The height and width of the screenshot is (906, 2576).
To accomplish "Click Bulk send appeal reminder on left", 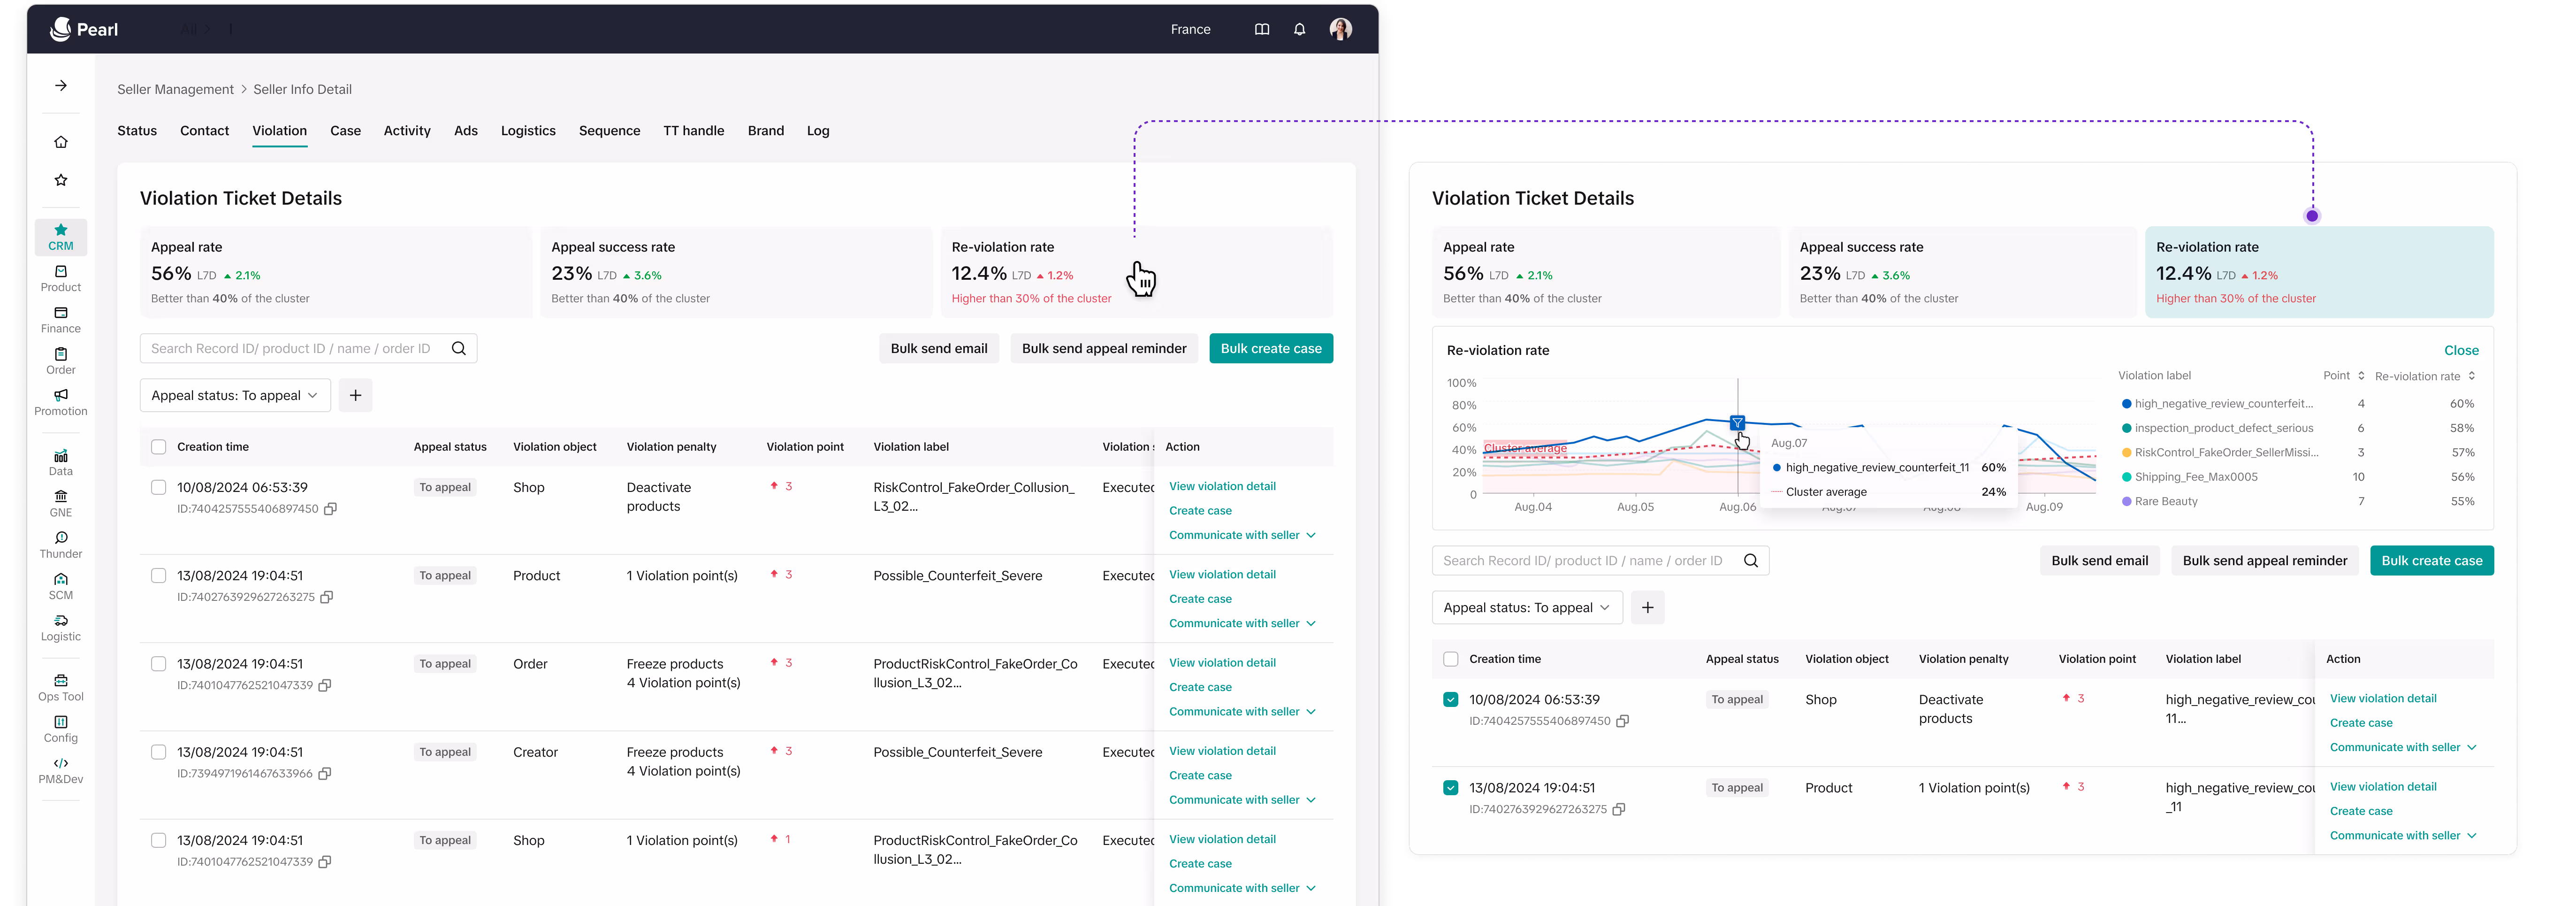I will tap(1103, 348).
